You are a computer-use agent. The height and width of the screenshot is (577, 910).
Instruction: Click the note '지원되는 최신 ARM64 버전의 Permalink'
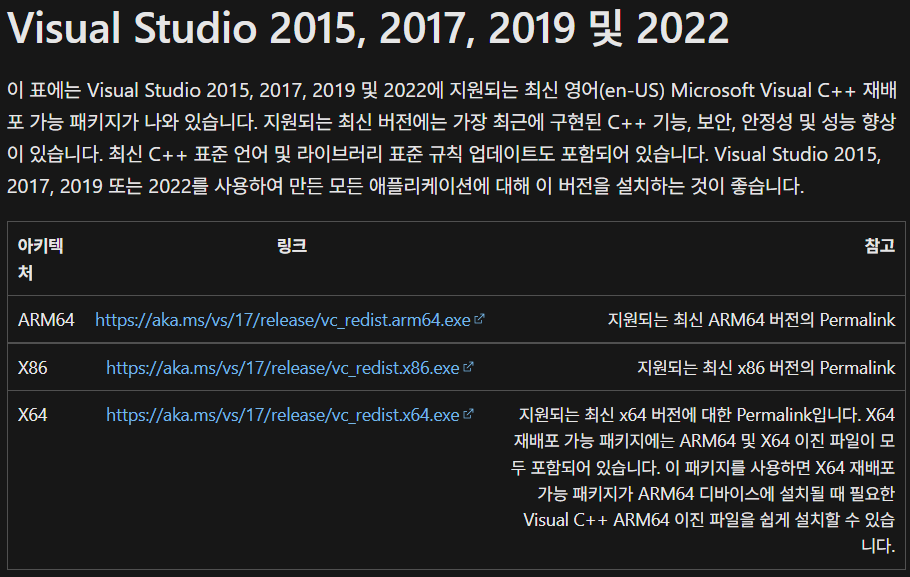coord(751,320)
